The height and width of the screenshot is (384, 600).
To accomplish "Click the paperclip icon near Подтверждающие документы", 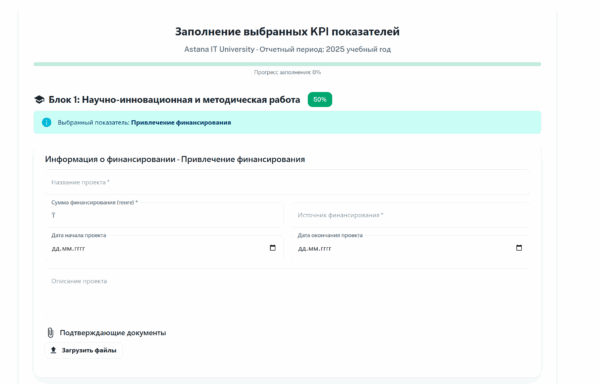I will pos(50,333).
